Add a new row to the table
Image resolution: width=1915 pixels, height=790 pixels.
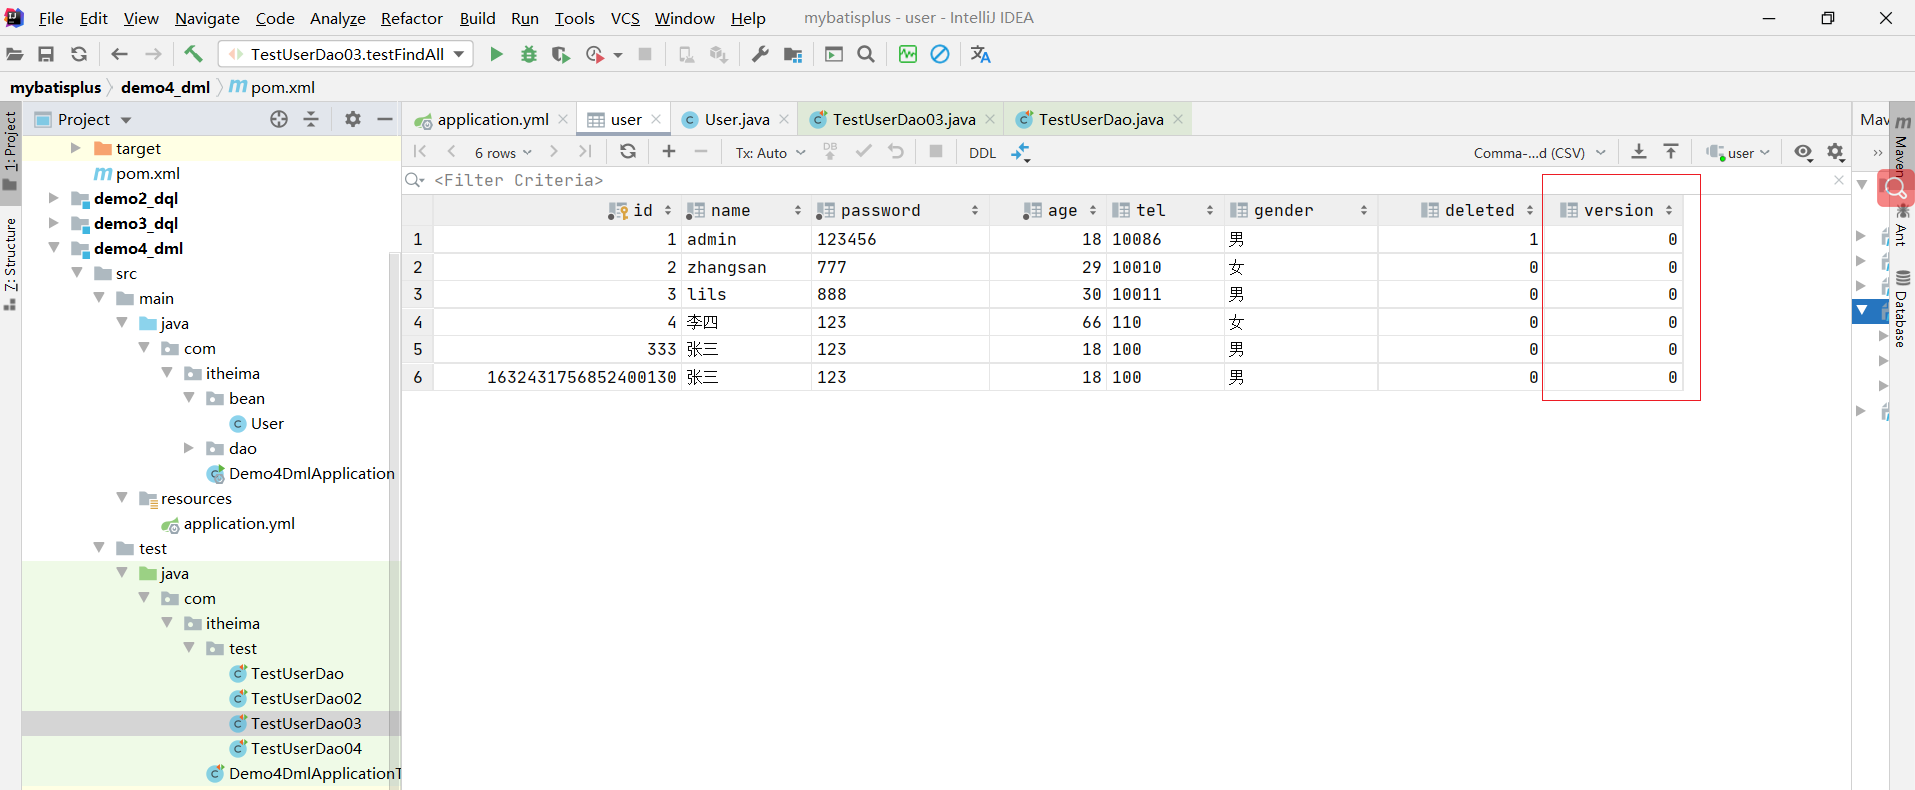pos(669,151)
